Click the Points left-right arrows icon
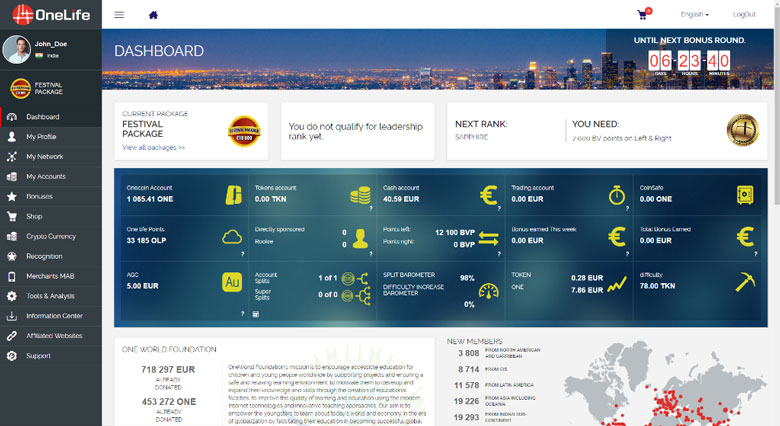Screen dimensions: 780x426 click(x=488, y=238)
